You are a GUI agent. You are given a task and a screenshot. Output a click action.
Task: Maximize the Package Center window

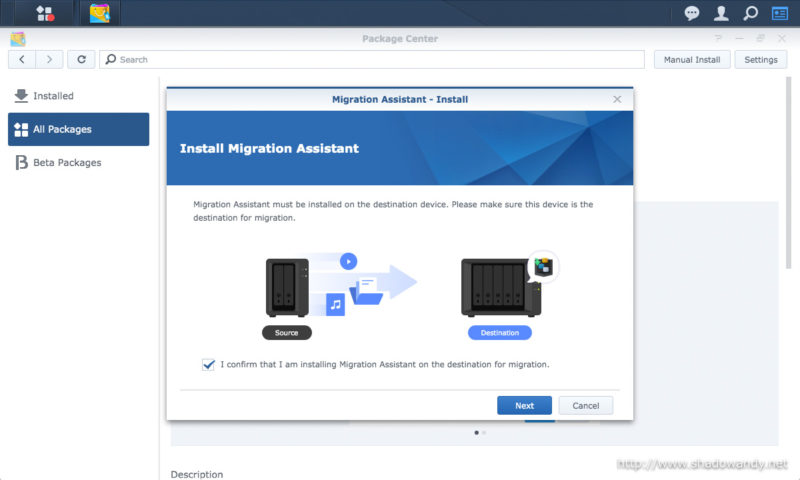pyautogui.click(x=760, y=38)
